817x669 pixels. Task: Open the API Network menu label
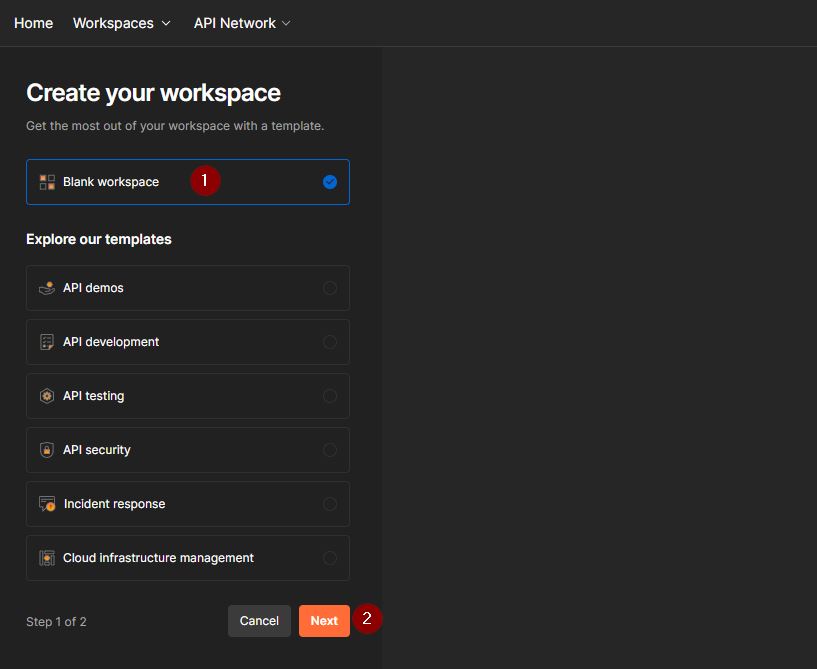[x=234, y=23]
